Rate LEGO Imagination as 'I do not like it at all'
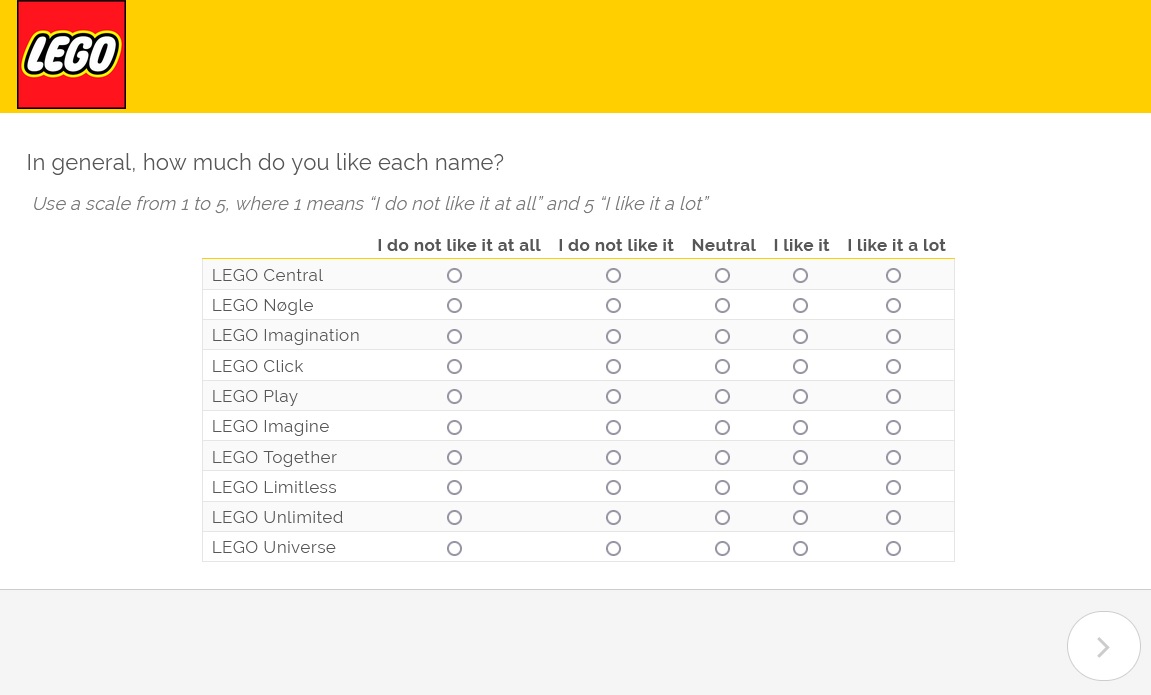 click(454, 336)
